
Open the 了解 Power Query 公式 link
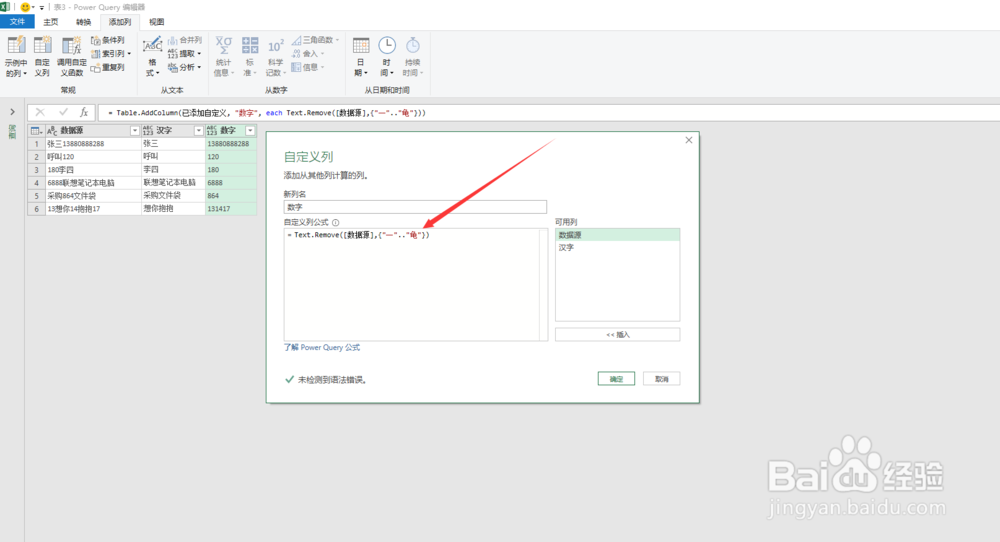tap(322, 348)
